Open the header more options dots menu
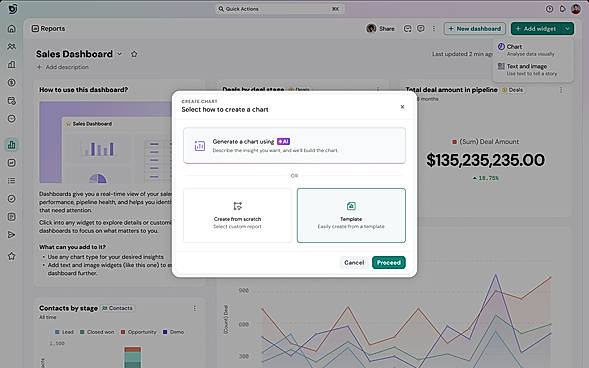 click(434, 29)
